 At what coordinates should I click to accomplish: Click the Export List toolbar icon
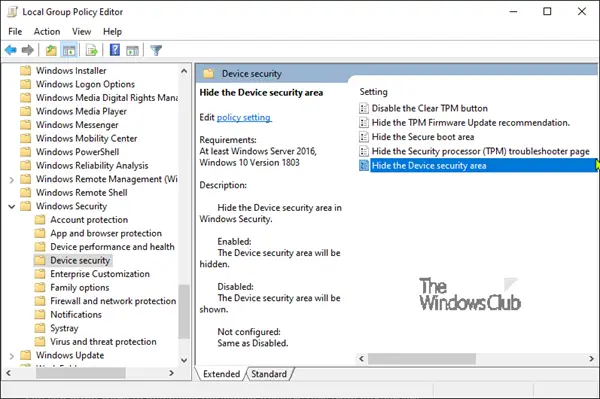click(x=92, y=50)
